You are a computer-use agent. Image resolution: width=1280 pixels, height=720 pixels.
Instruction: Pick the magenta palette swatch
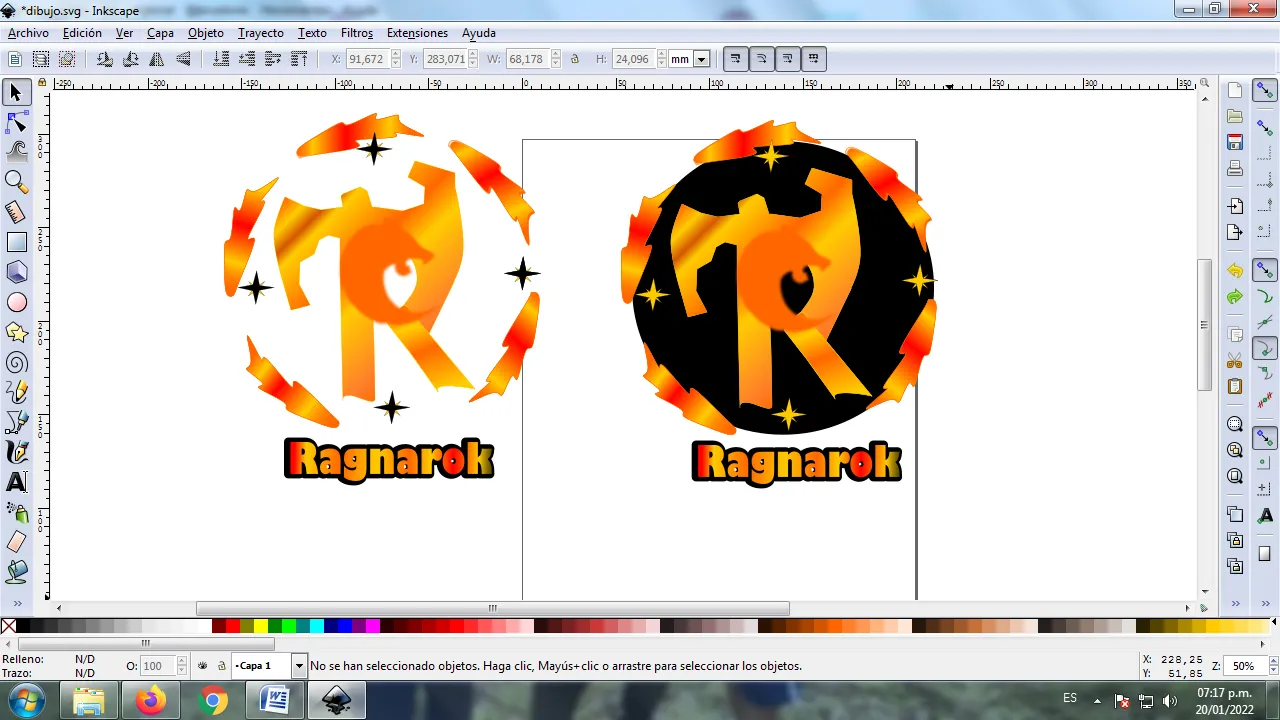(x=372, y=627)
